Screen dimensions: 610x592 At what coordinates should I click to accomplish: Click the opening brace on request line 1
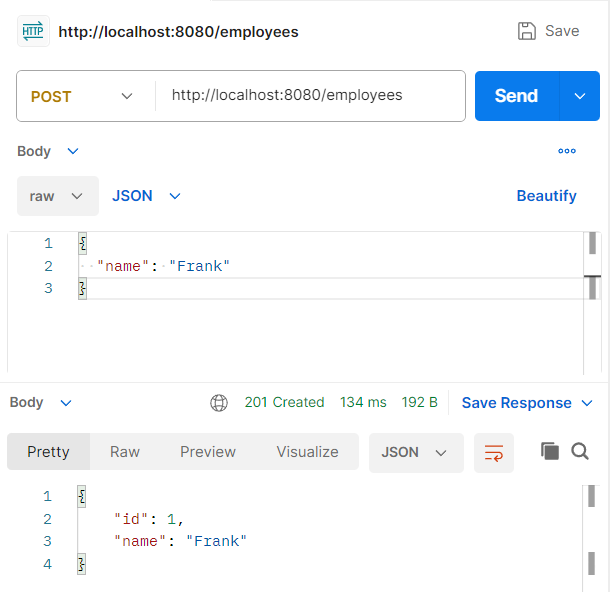(82, 243)
